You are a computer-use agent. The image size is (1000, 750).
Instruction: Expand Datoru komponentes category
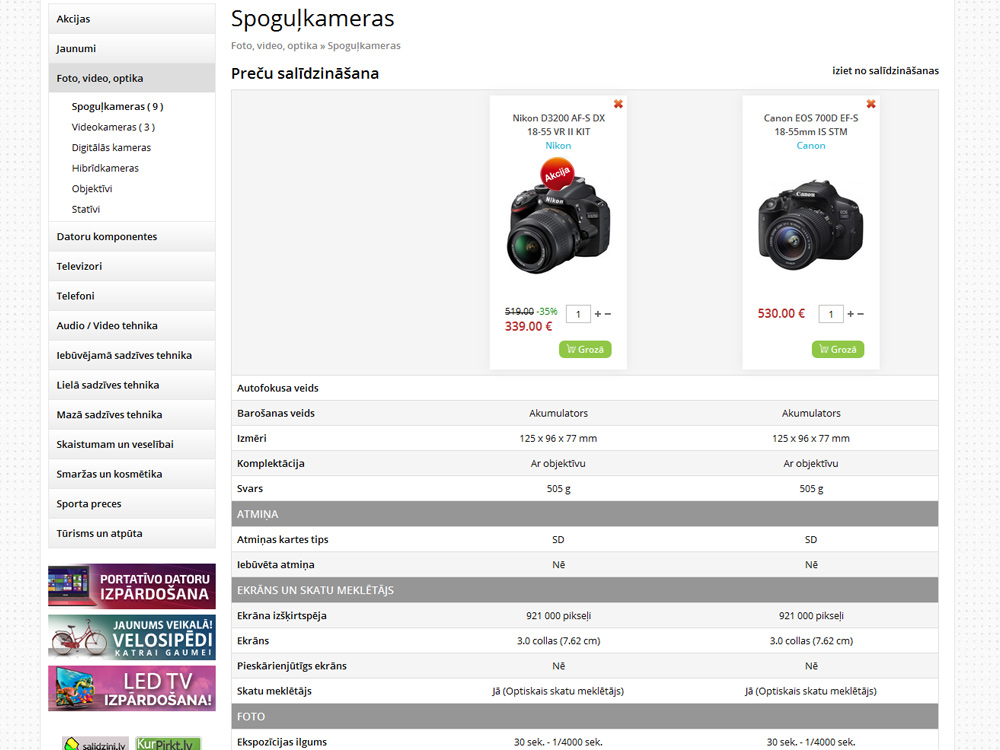(131, 236)
